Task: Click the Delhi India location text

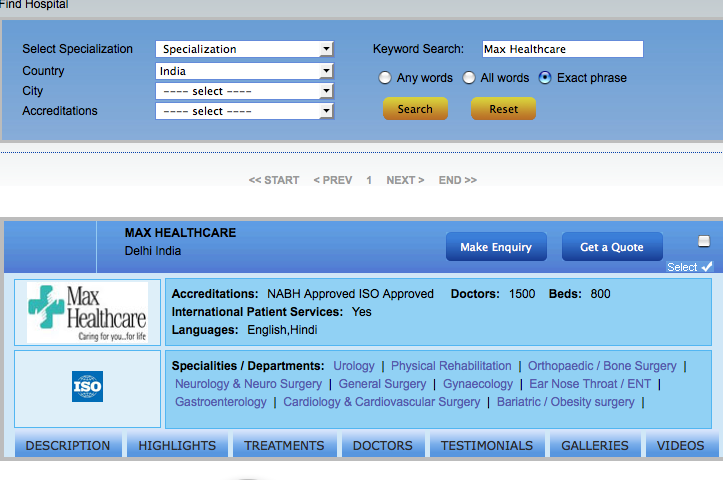Action: [153, 251]
